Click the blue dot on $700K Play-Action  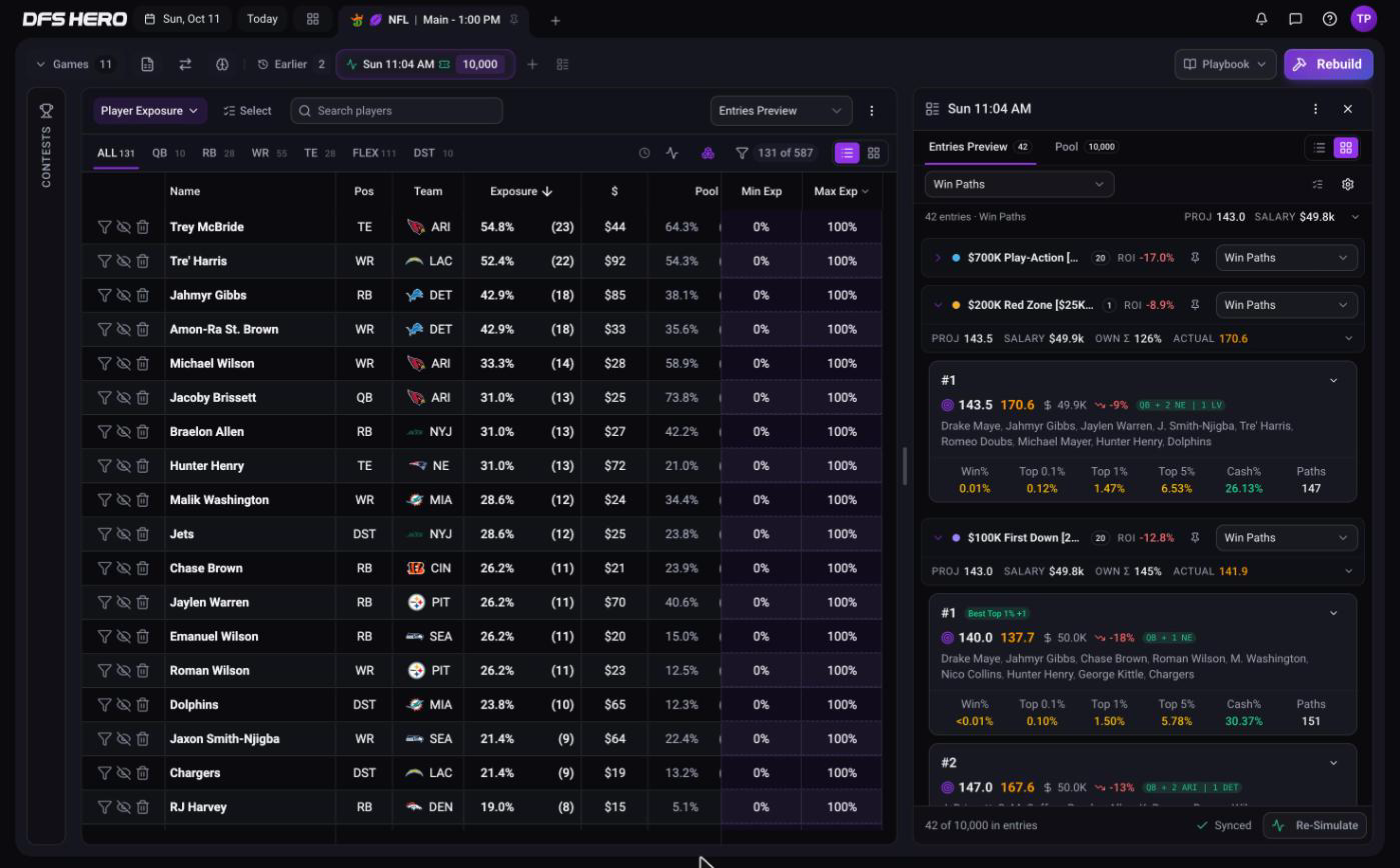click(x=956, y=258)
